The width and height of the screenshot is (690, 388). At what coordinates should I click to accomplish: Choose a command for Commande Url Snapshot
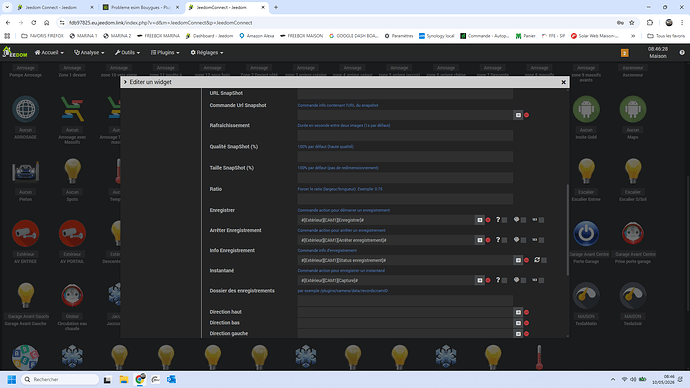pos(518,115)
